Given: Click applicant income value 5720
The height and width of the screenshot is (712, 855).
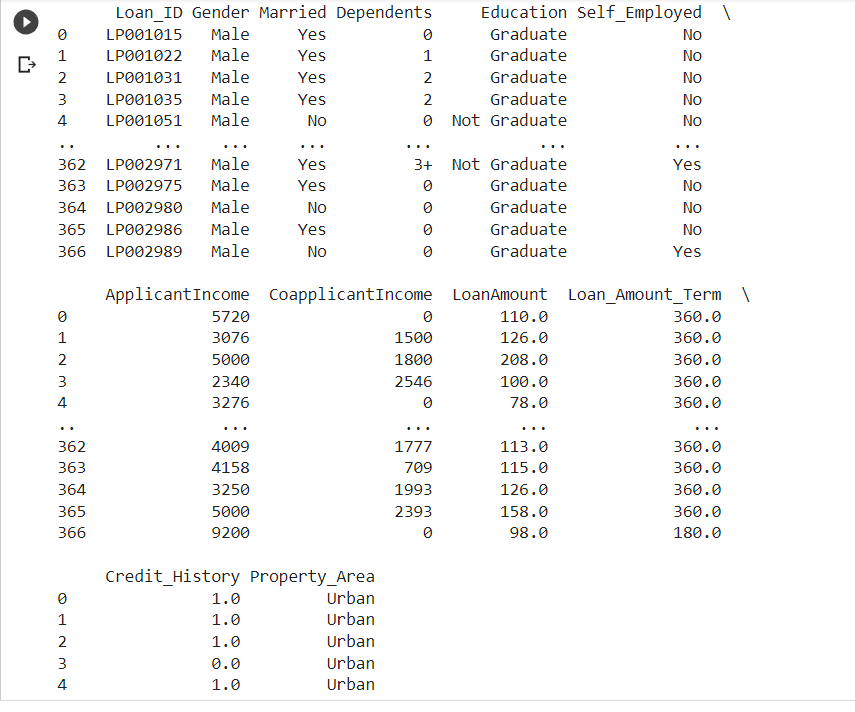Looking at the screenshot, I should [230, 317].
